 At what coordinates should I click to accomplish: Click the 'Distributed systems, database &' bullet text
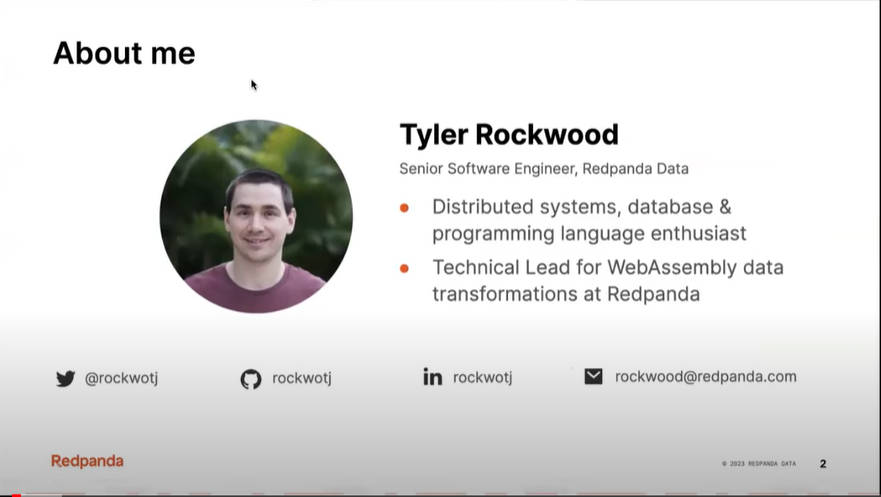(x=582, y=207)
